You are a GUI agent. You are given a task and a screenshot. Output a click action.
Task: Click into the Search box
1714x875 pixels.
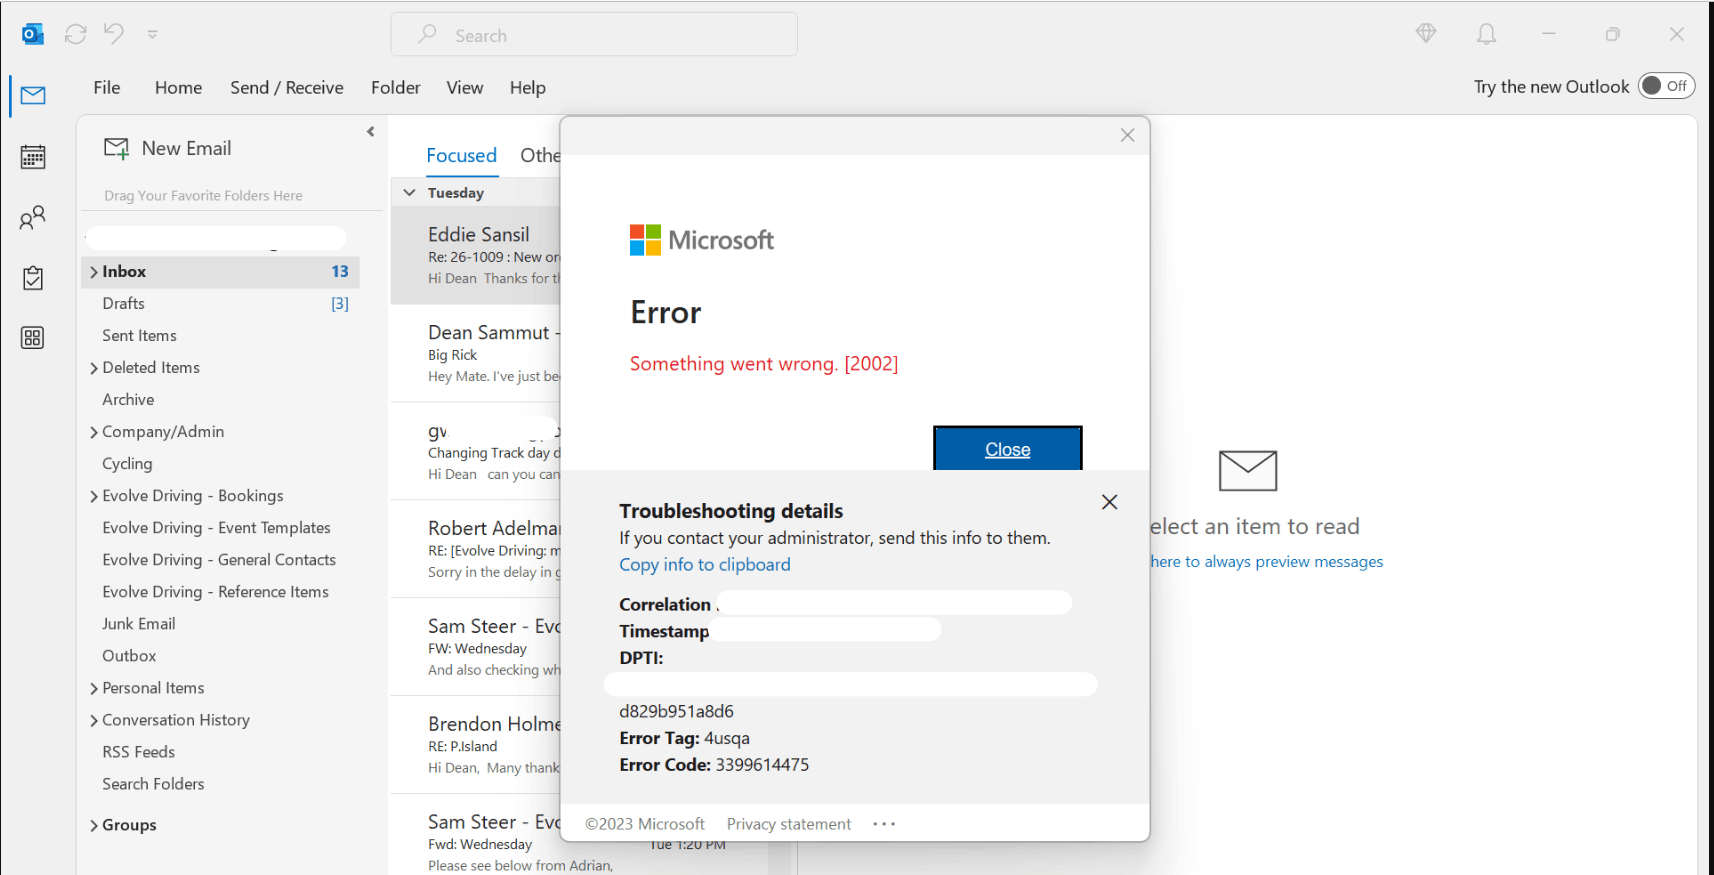(x=594, y=34)
